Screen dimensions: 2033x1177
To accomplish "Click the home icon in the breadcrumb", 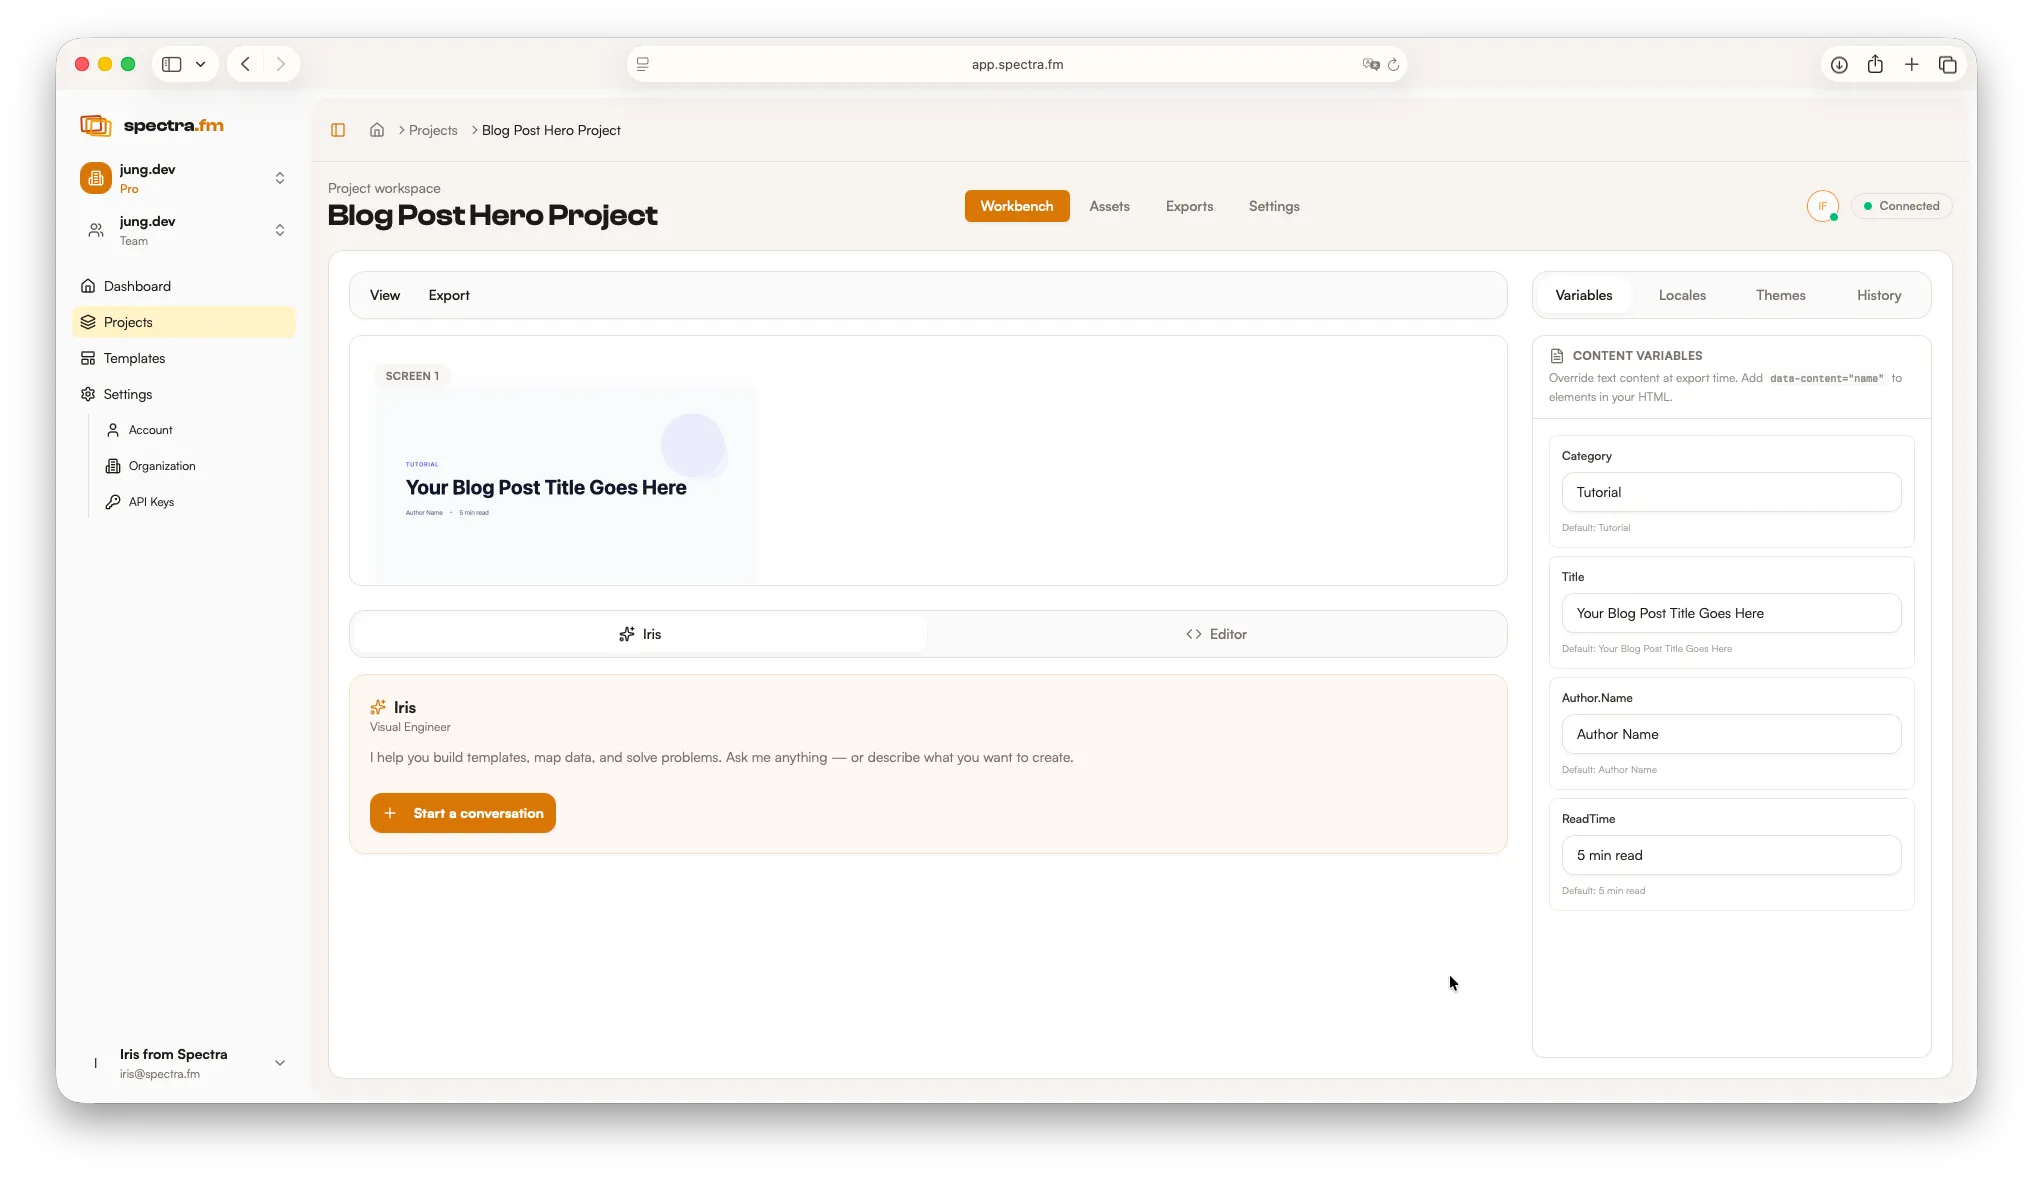I will click(x=376, y=130).
